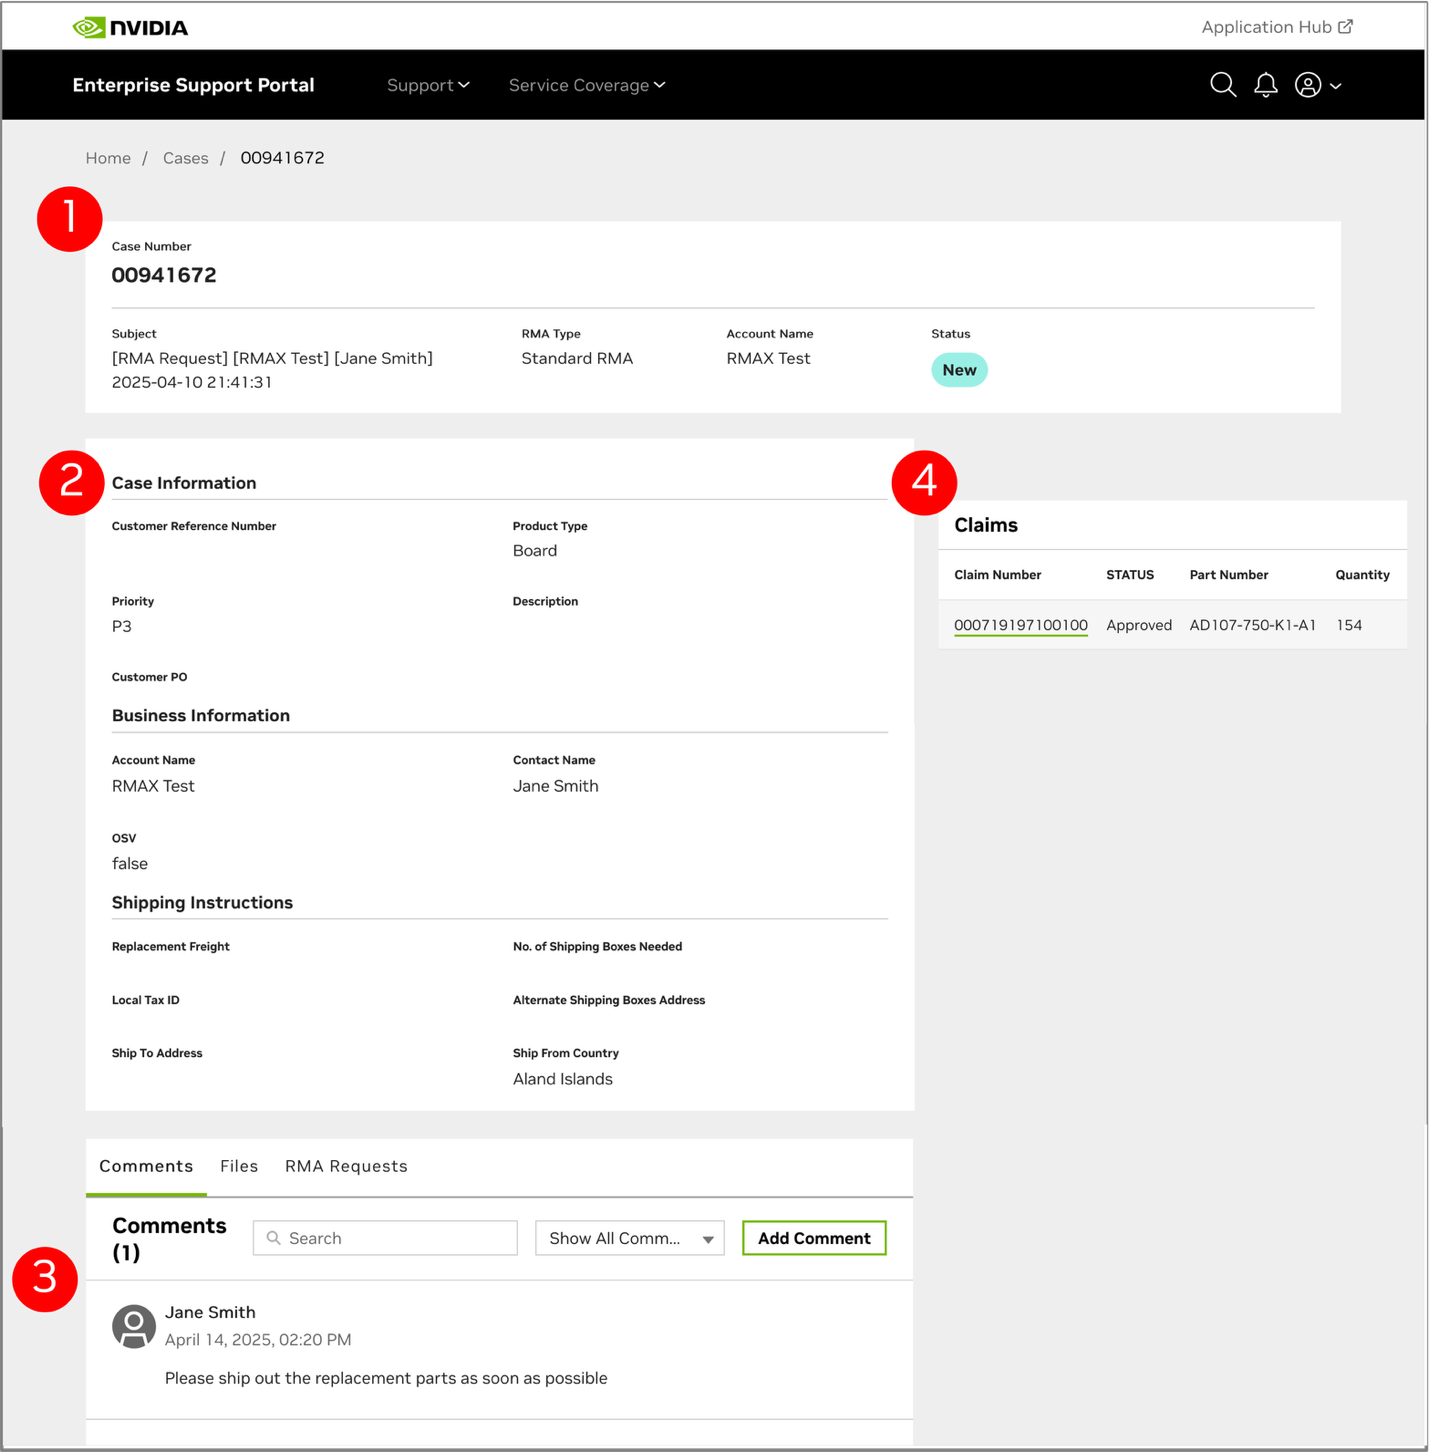1429x1452 pixels.
Task: Go to Cases breadcrumb
Action: 186,158
